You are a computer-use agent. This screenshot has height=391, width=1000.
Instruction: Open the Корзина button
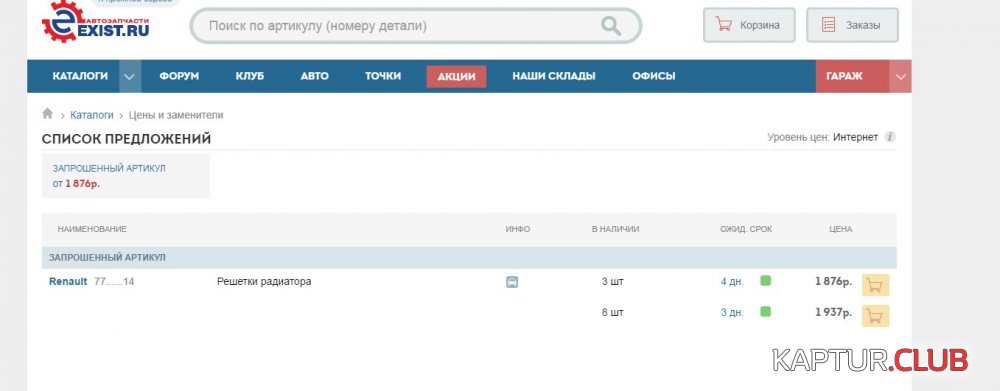point(749,26)
